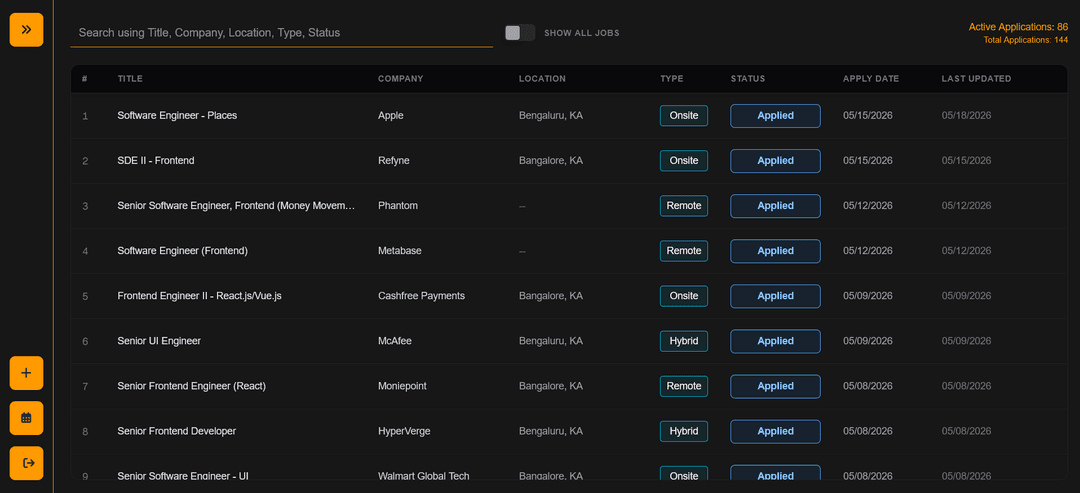Click Hybrid type tag for McAfee
The height and width of the screenshot is (493, 1080).
(684, 341)
